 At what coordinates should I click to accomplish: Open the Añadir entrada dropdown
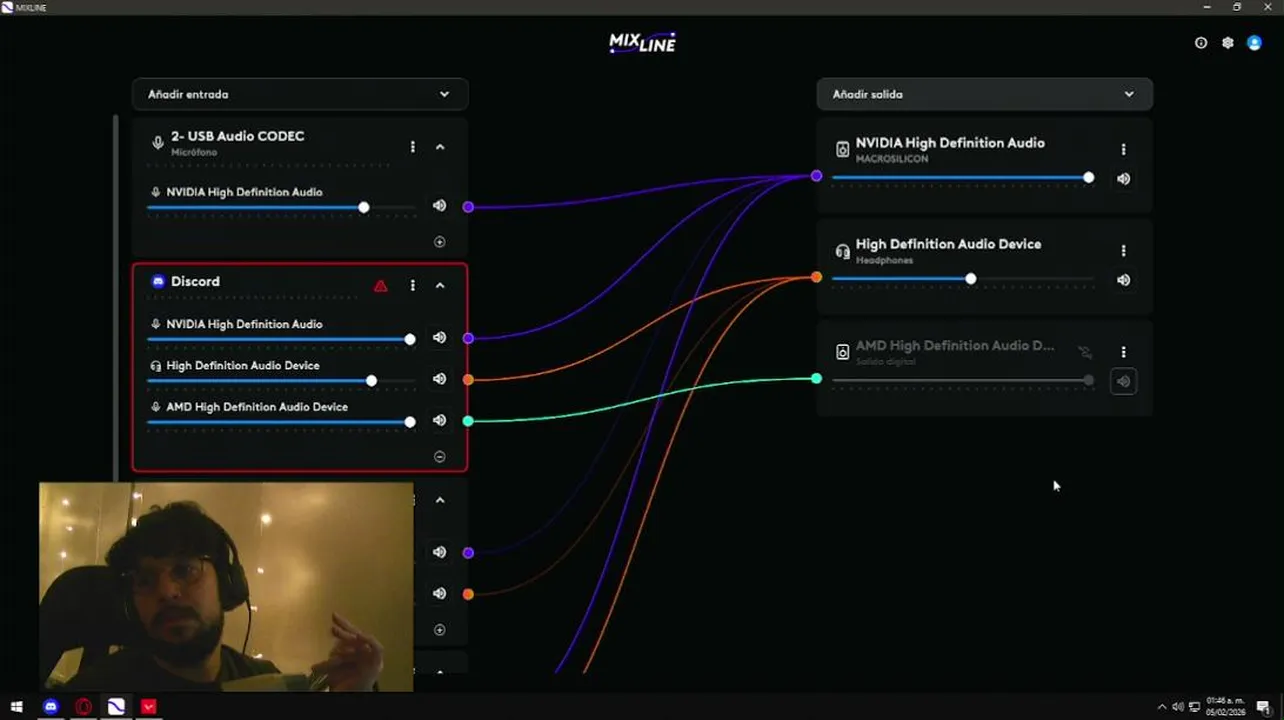(x=300, y=94)
